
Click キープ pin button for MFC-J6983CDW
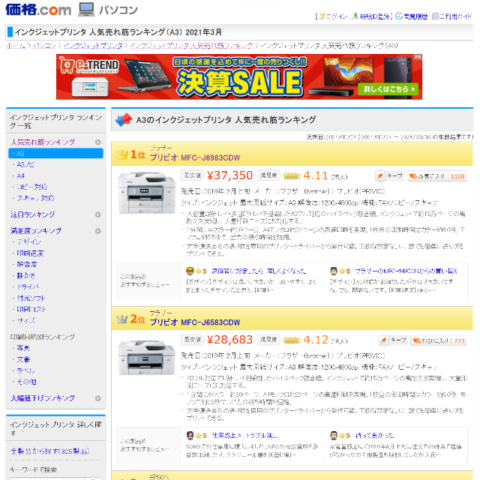[390, 176]
